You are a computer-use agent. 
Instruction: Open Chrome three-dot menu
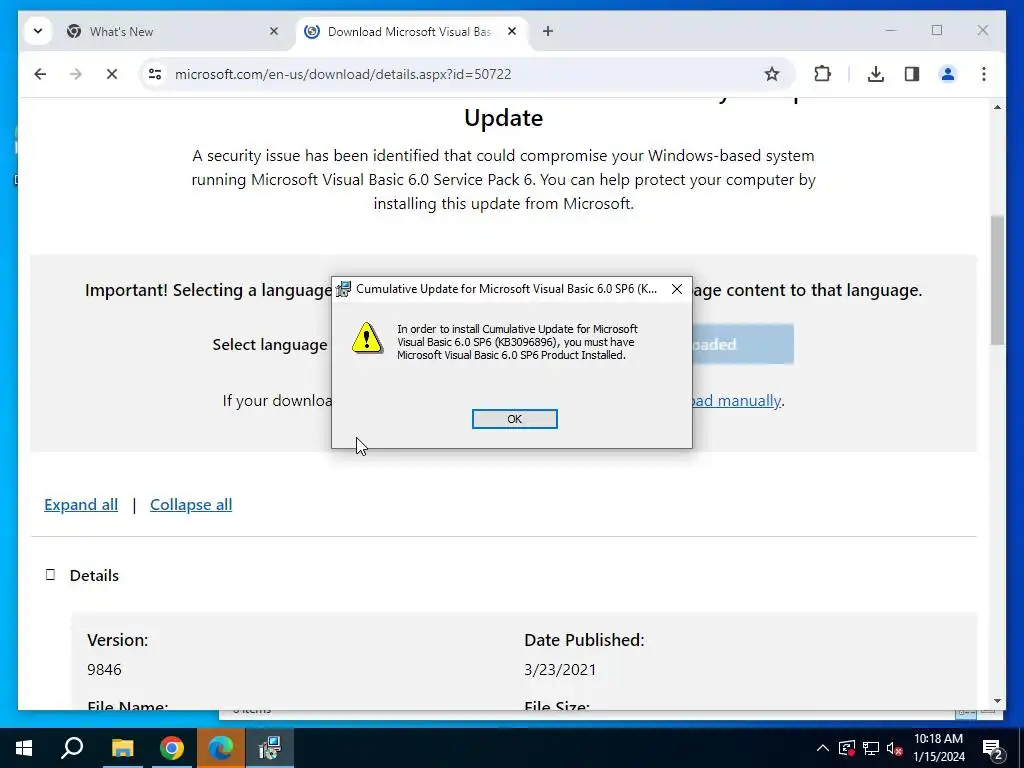[984, 74]
